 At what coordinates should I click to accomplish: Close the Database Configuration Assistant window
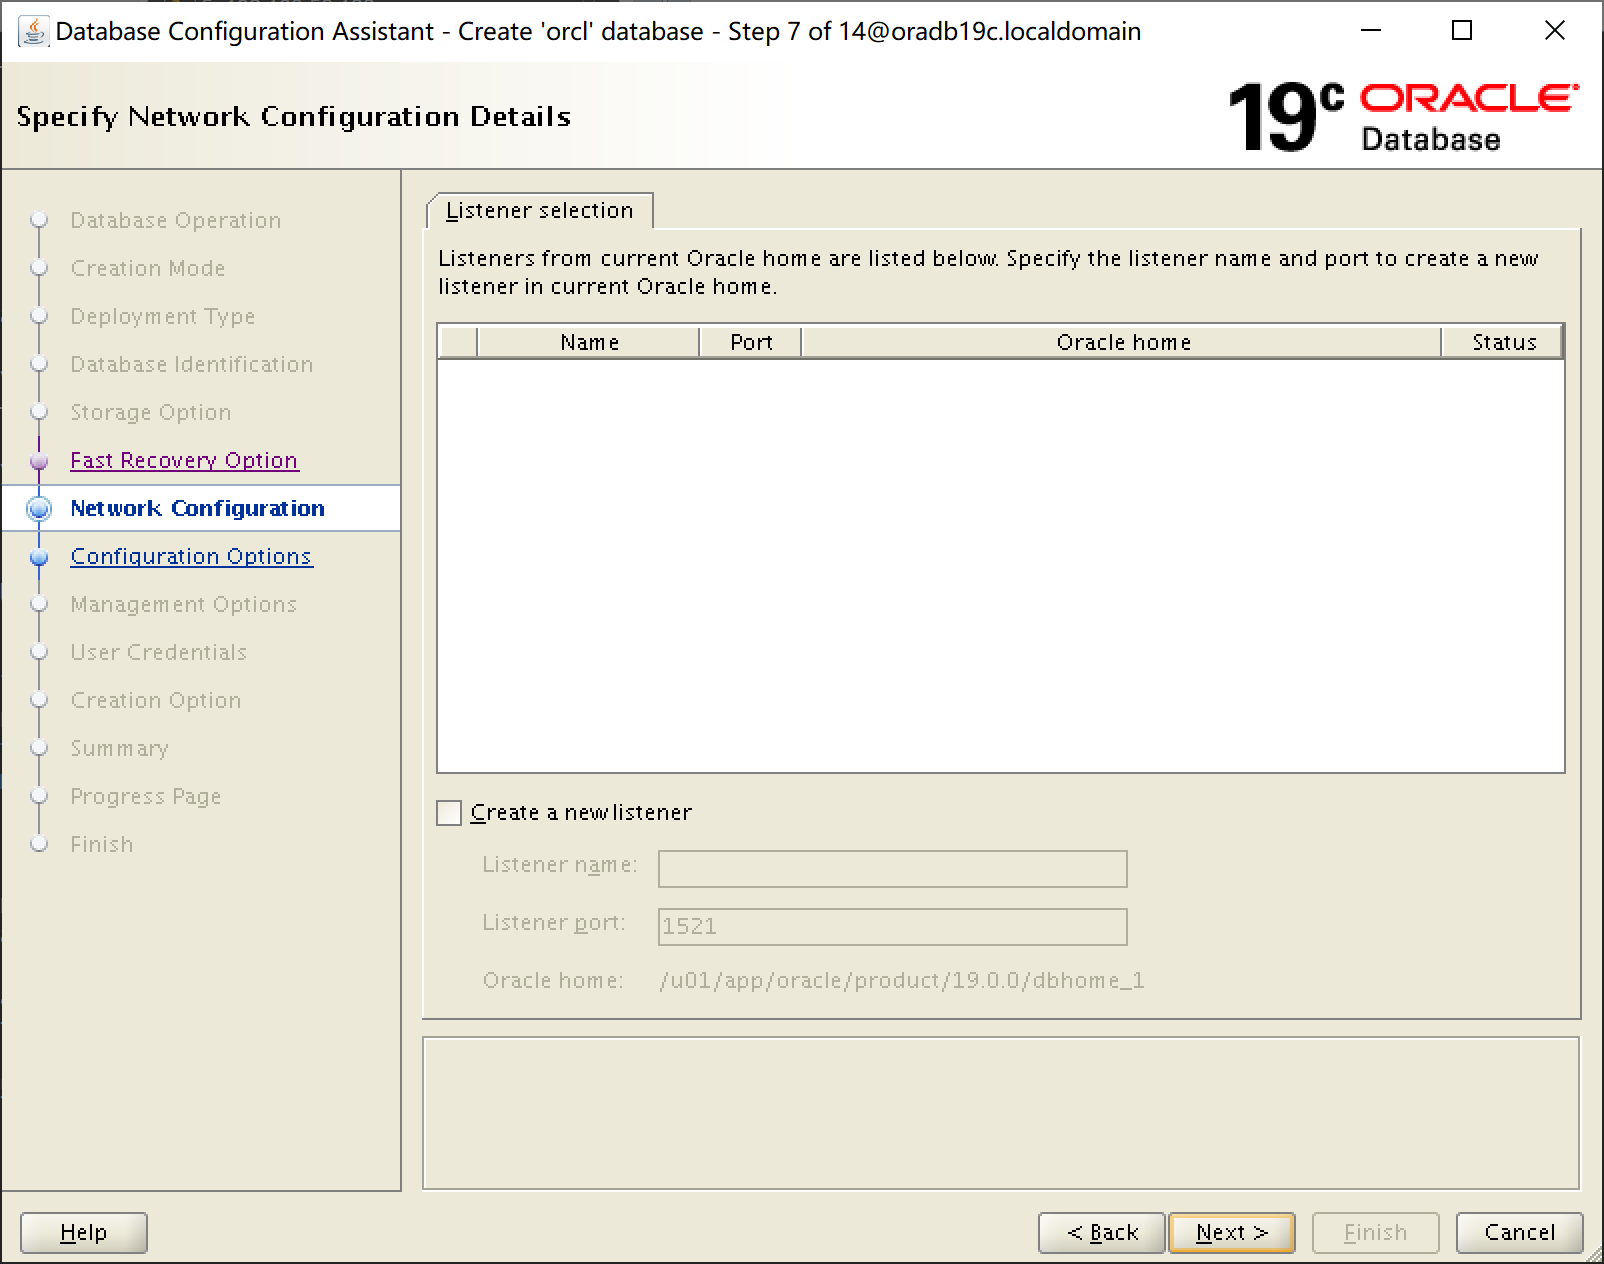(x=1554, y=31)
